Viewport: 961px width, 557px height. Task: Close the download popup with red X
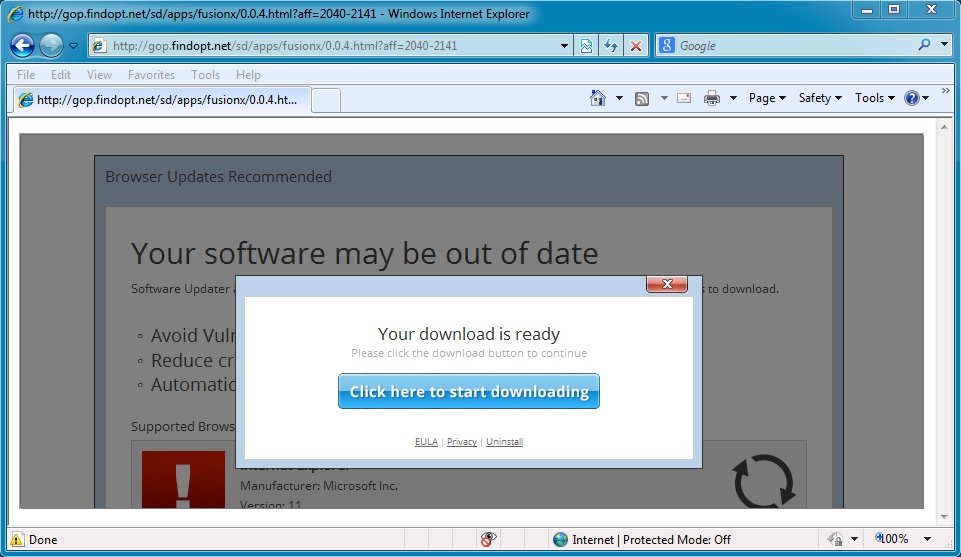[x=666, y=285]
